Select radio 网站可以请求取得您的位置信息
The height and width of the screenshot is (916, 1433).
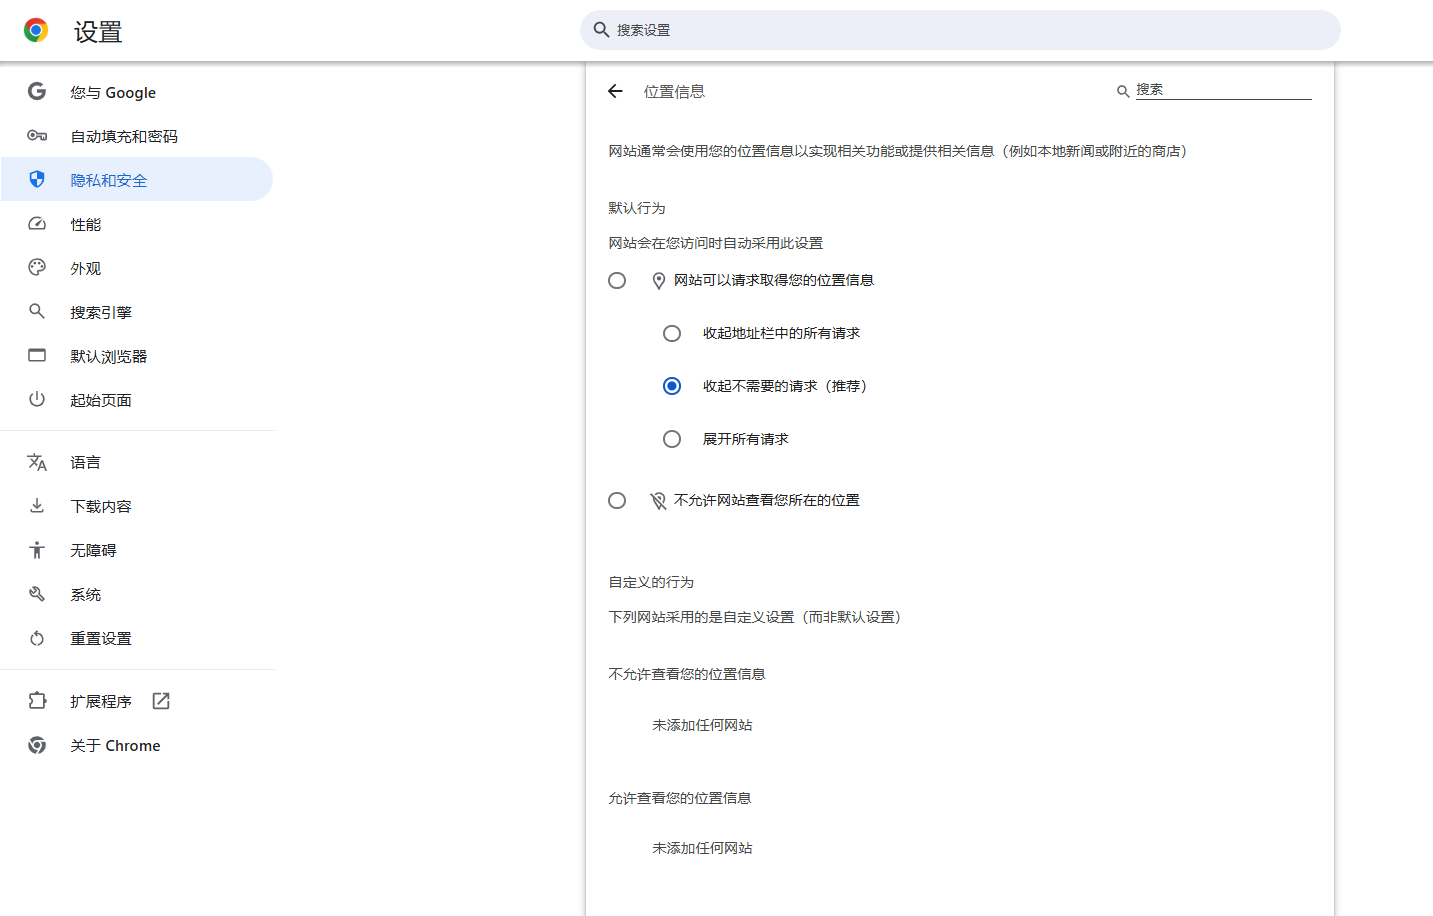click(617, 281)
